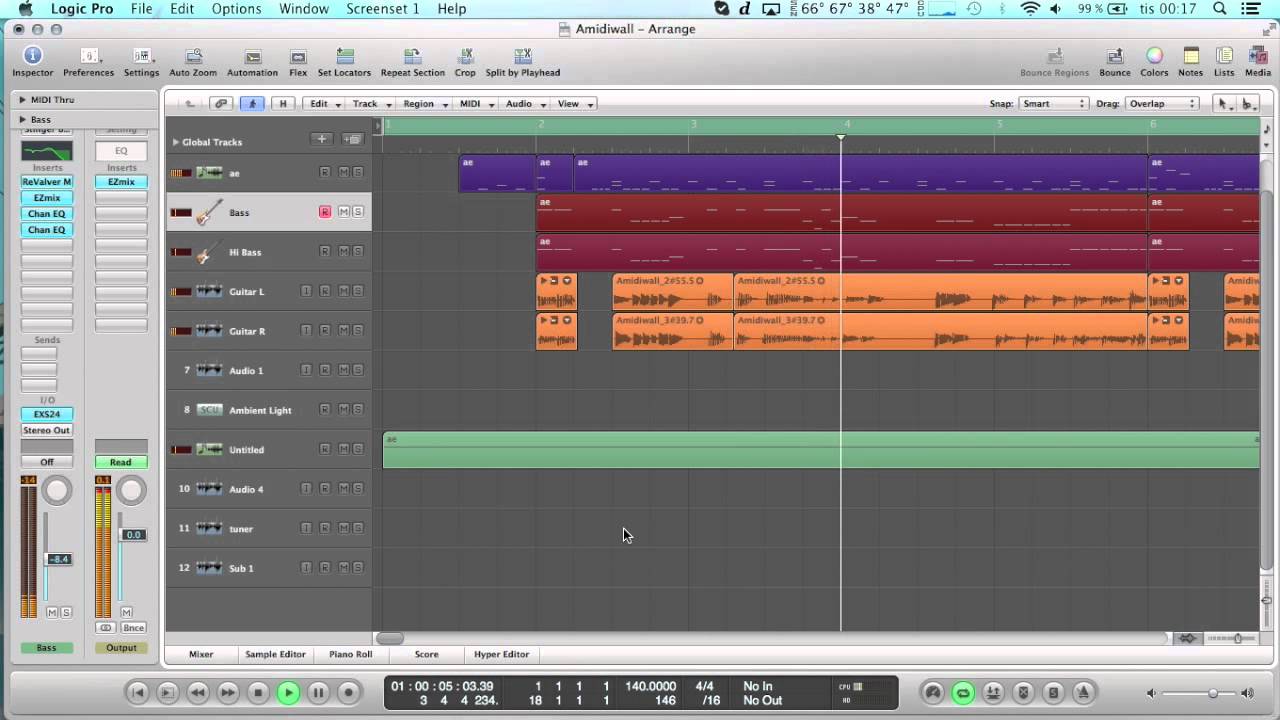Adjust the master volume slider
Screen dimensions: 1280x720
[x=1213, y=693]
